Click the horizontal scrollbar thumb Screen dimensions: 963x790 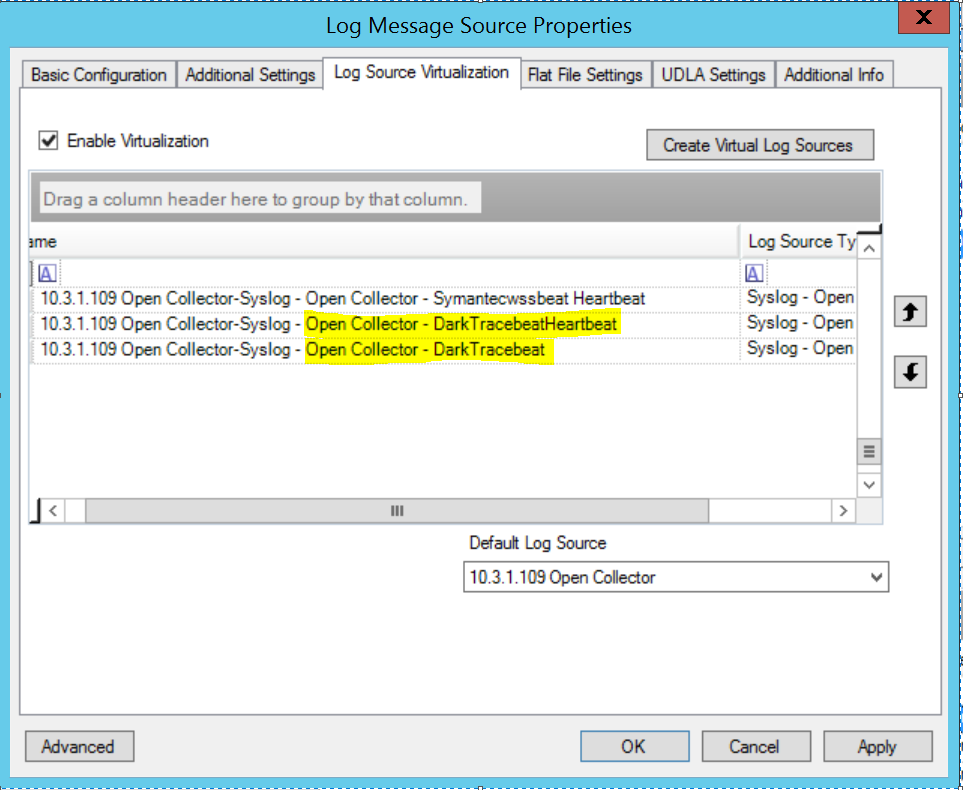coord(396,511)
